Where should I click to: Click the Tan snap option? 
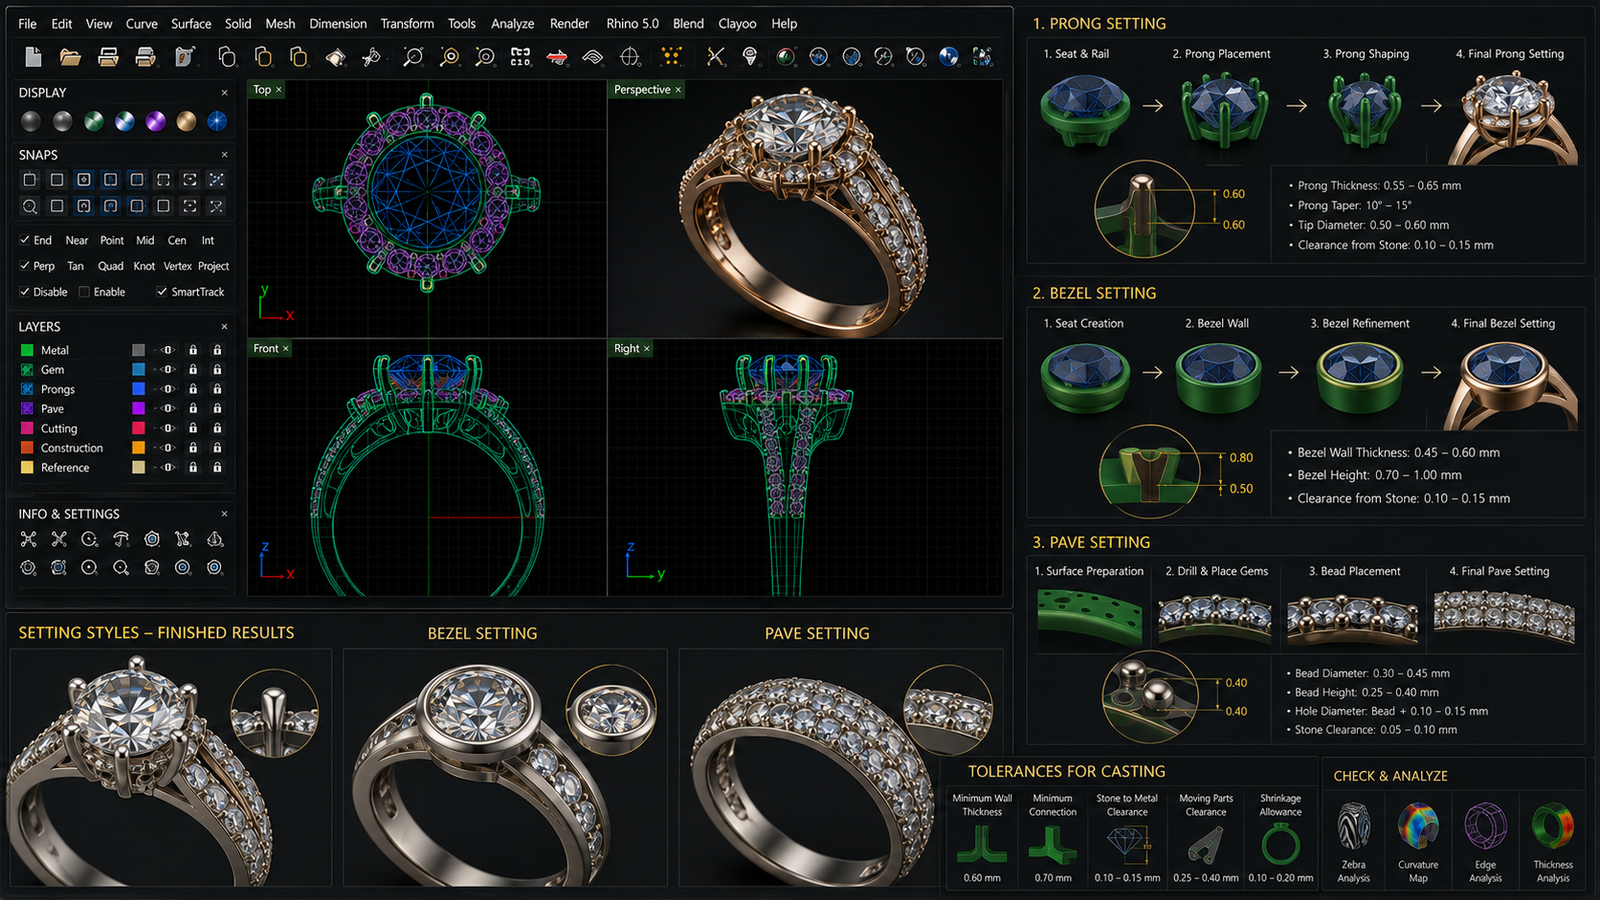[76, 266]
